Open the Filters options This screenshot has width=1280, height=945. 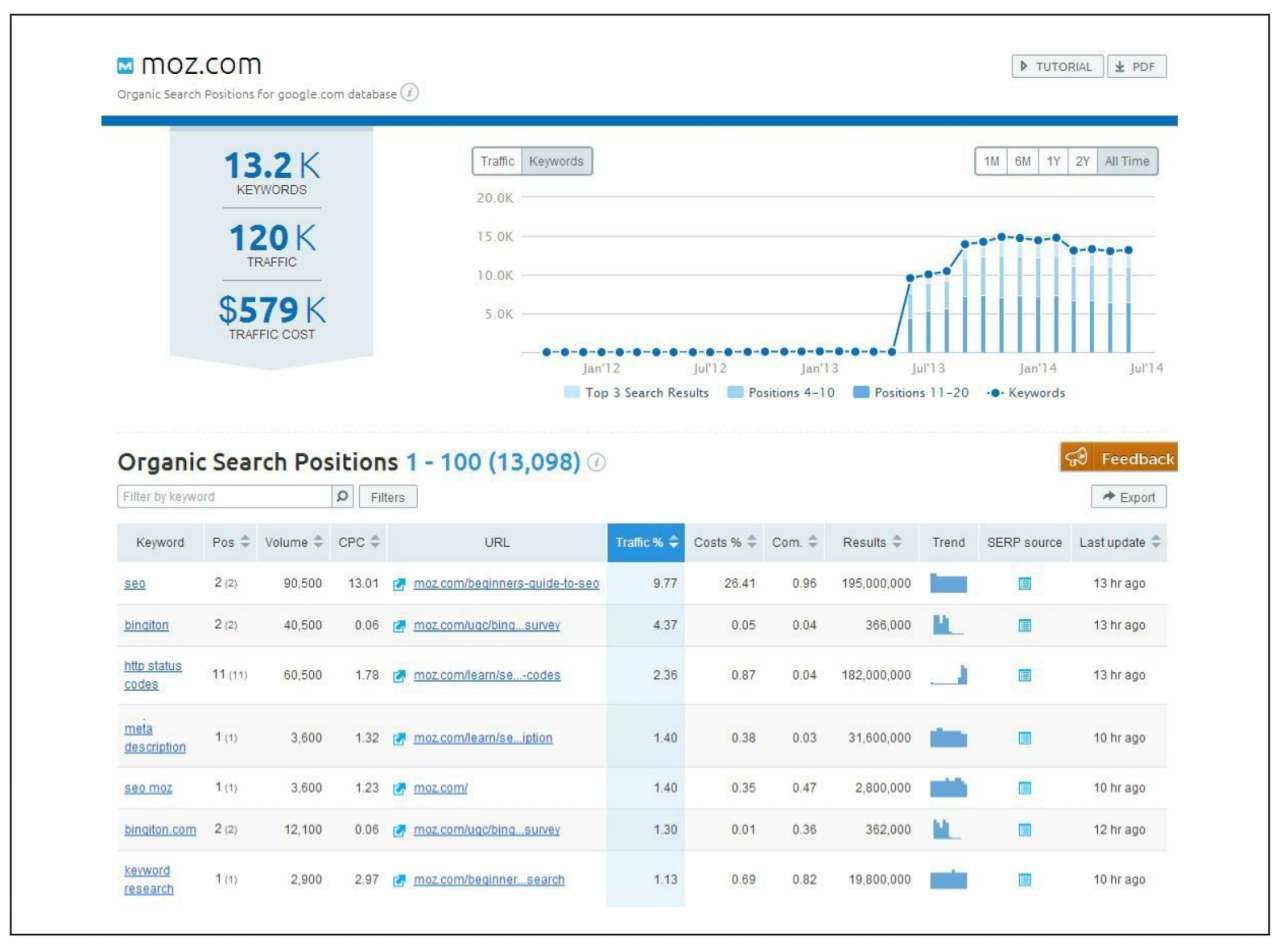pyautogui.click(x=388, y=497)
